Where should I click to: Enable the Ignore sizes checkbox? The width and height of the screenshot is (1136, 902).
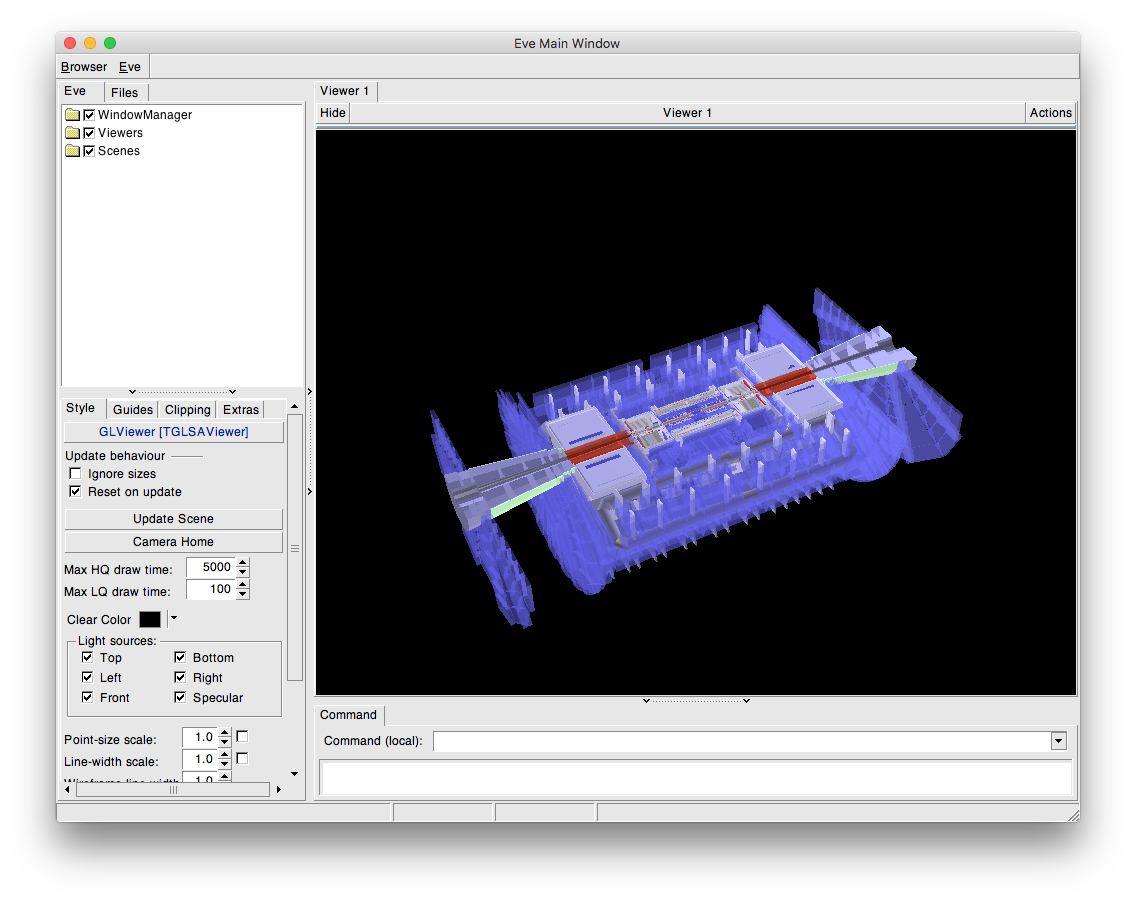75,474
